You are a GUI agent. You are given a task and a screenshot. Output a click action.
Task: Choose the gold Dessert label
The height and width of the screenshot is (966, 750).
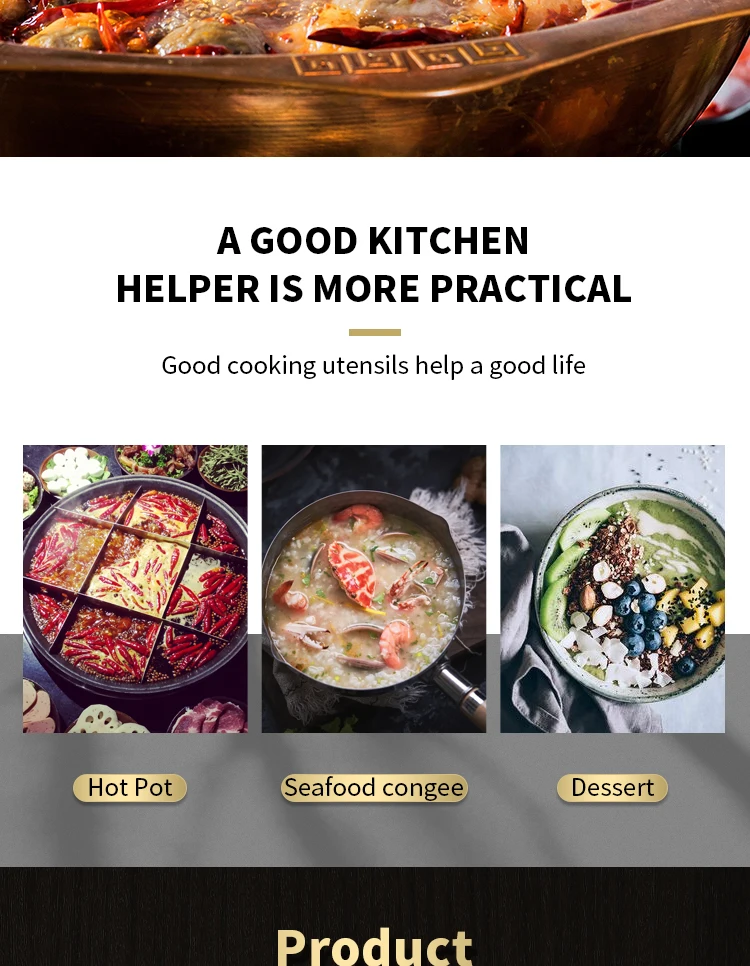pos(613,788)
